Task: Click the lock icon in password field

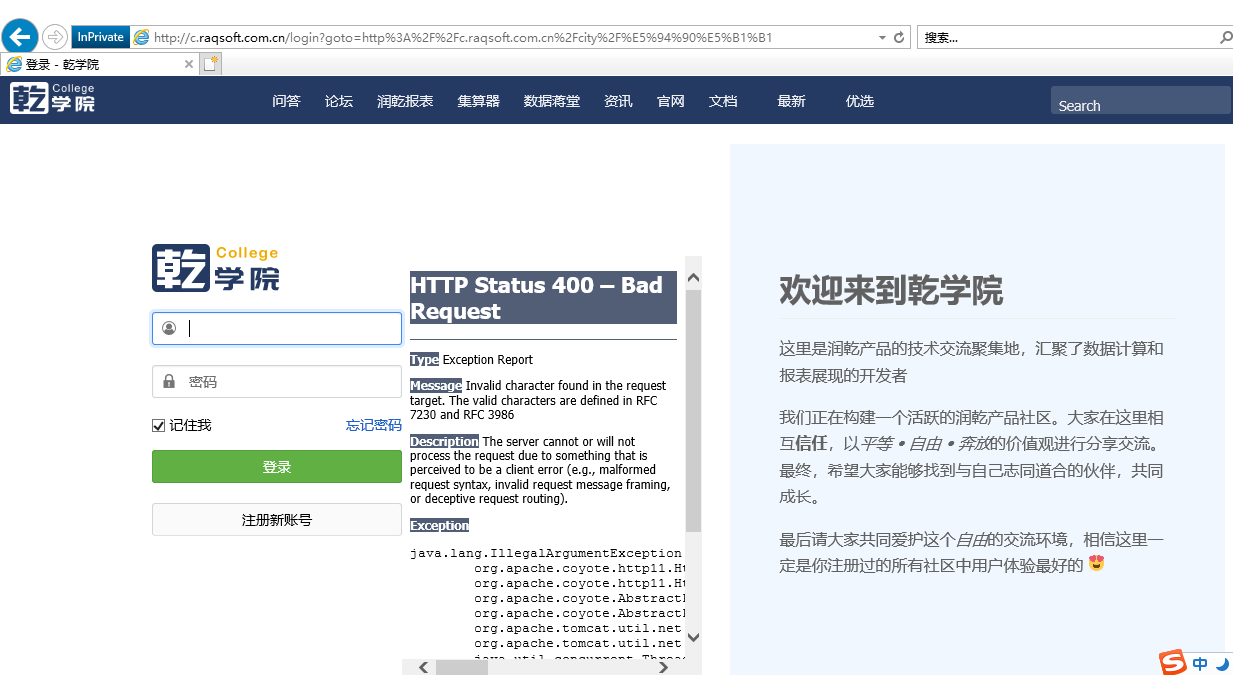Action: pos(169,381)
